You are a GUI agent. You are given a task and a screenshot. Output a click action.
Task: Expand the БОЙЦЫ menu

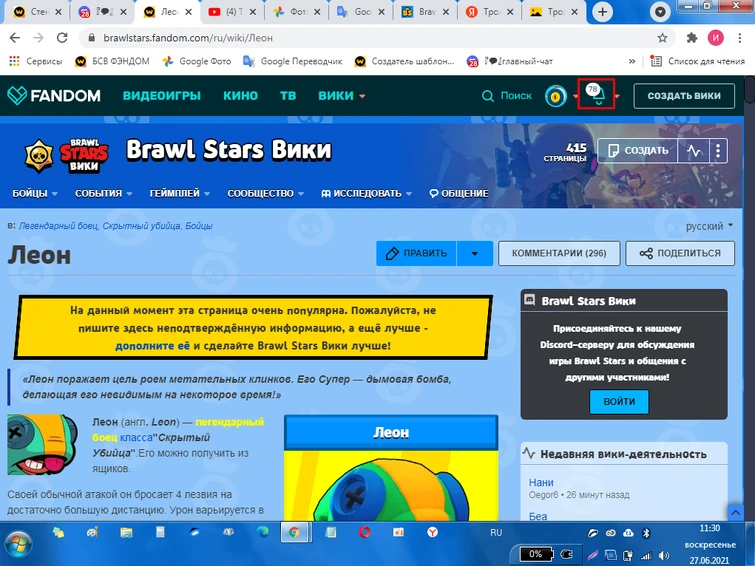point(35,193)
